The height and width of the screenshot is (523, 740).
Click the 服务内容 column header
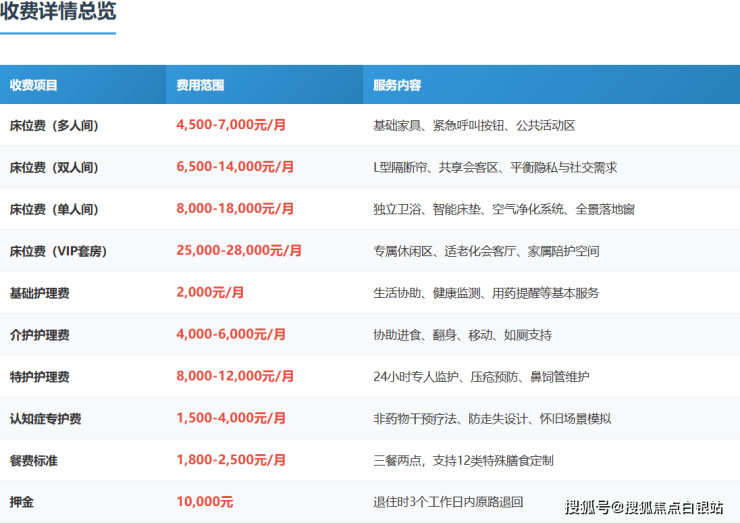click(397, 85)
